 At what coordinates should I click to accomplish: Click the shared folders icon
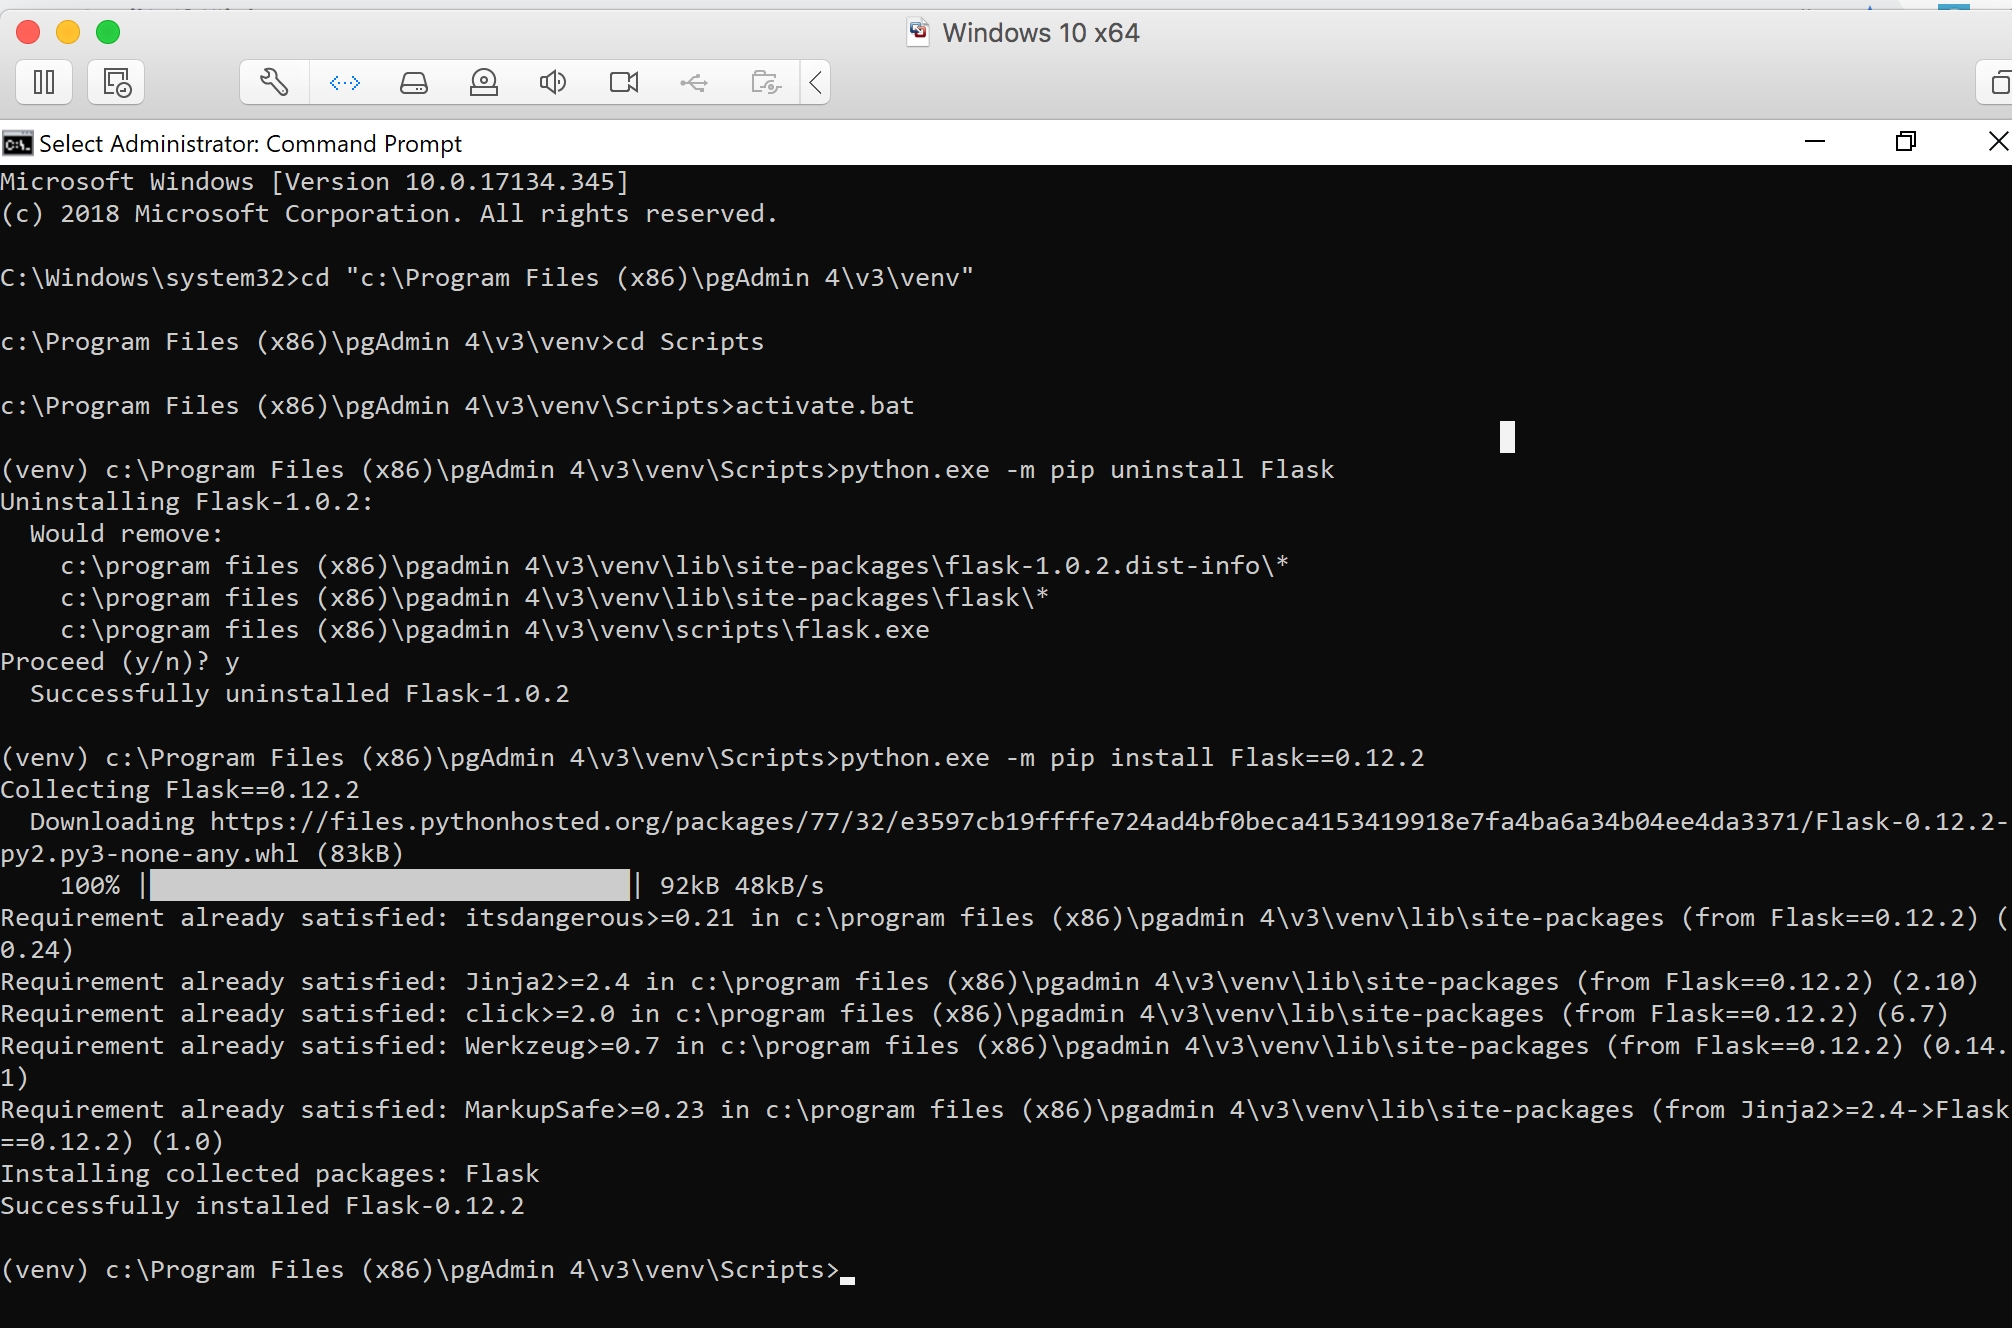(x=765, y=82)
